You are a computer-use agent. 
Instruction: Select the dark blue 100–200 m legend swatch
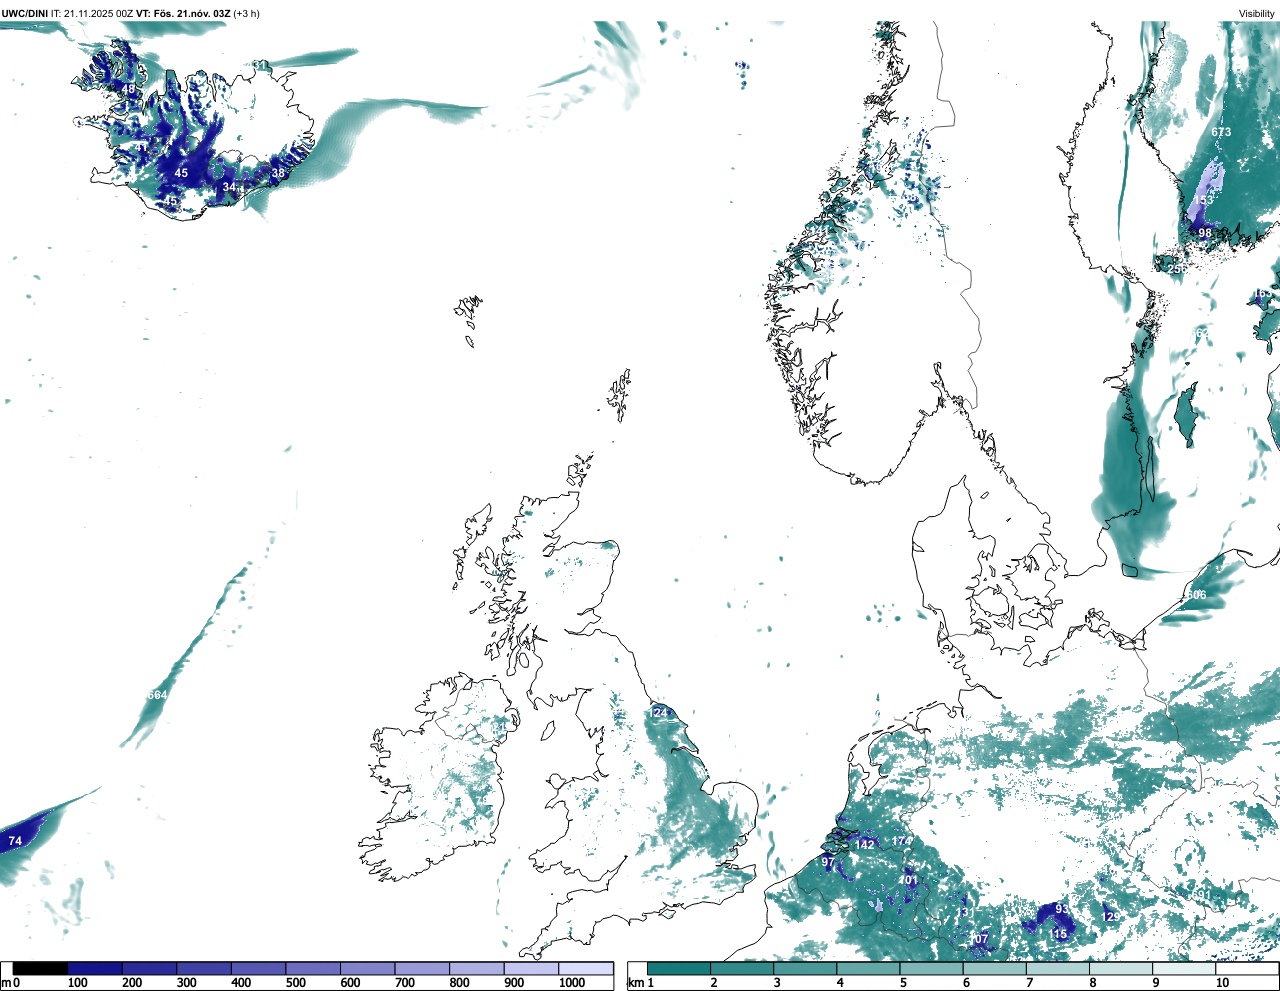point(95,968)
